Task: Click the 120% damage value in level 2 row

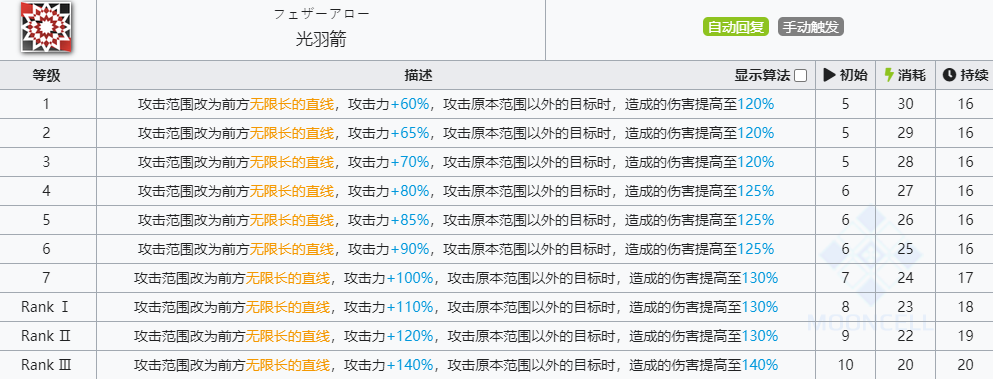Action: [756, 133]
